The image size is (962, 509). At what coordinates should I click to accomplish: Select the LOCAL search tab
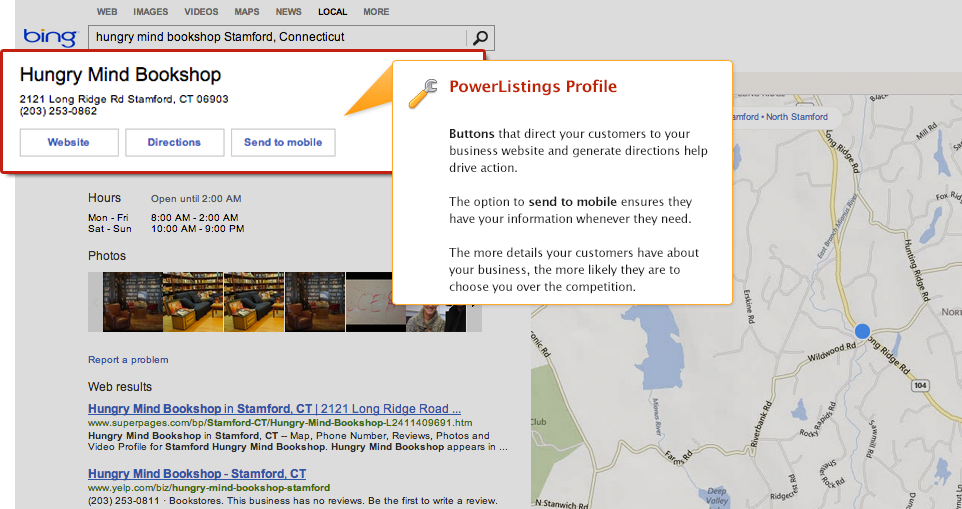[333, 12]
